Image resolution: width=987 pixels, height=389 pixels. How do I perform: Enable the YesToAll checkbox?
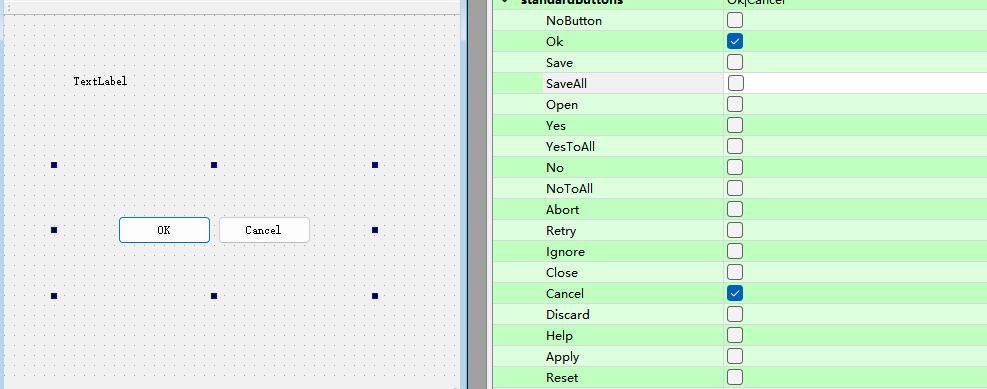click(x=735, y=146)
